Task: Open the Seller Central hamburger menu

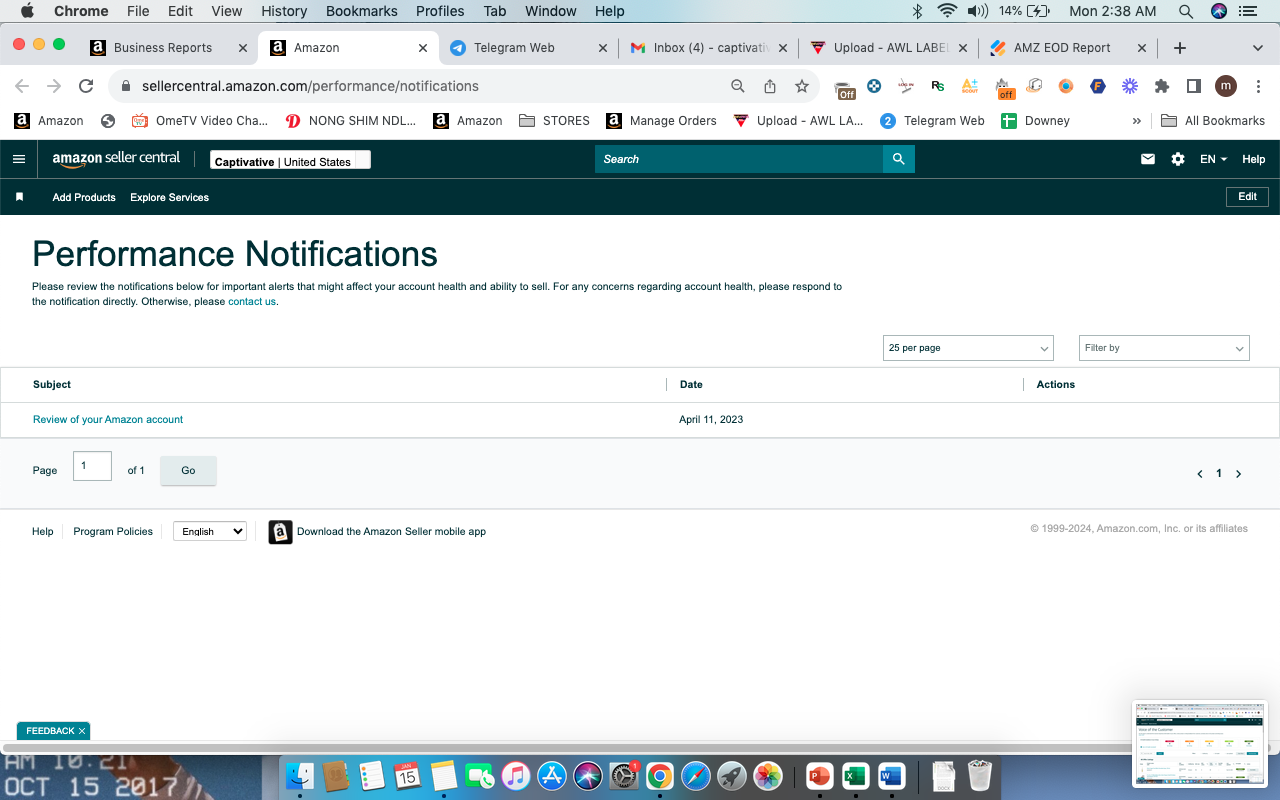Action: pyautogui.click(x=19, y=159)
